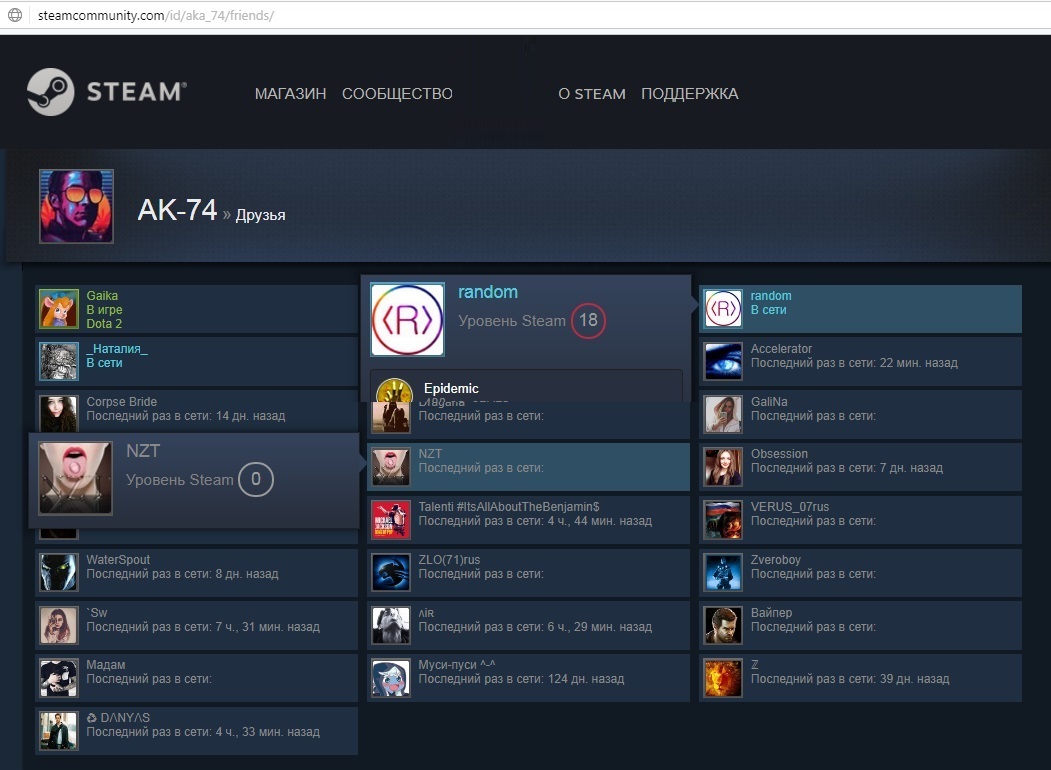Click Steam level 18 badge

pos(588,320)
